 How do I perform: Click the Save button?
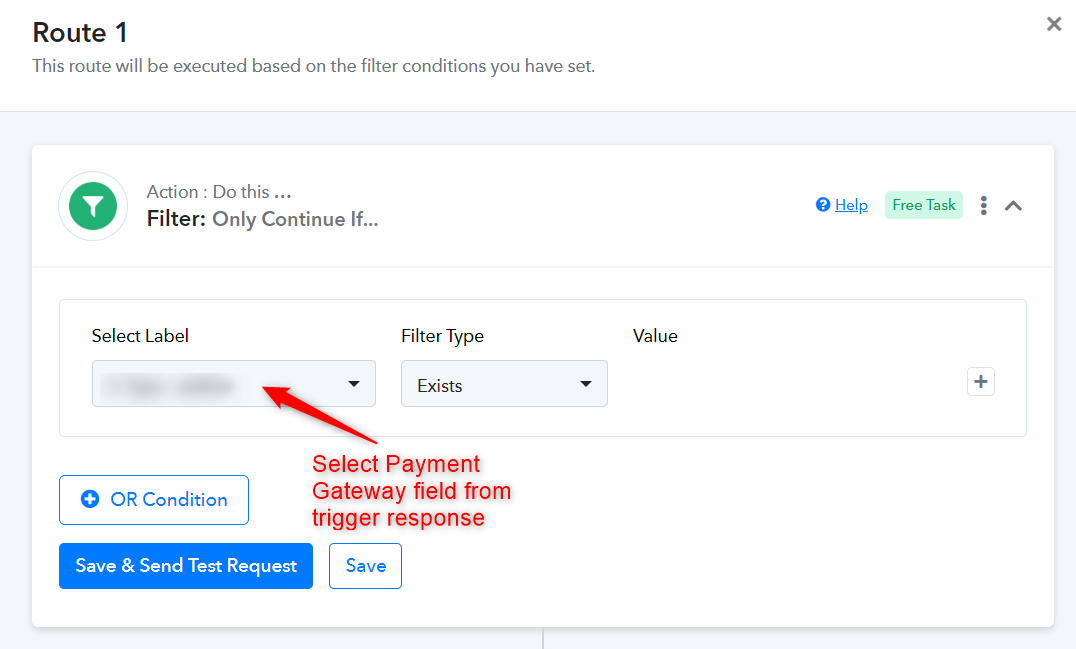pyautogui.click(x=365, y=566)
